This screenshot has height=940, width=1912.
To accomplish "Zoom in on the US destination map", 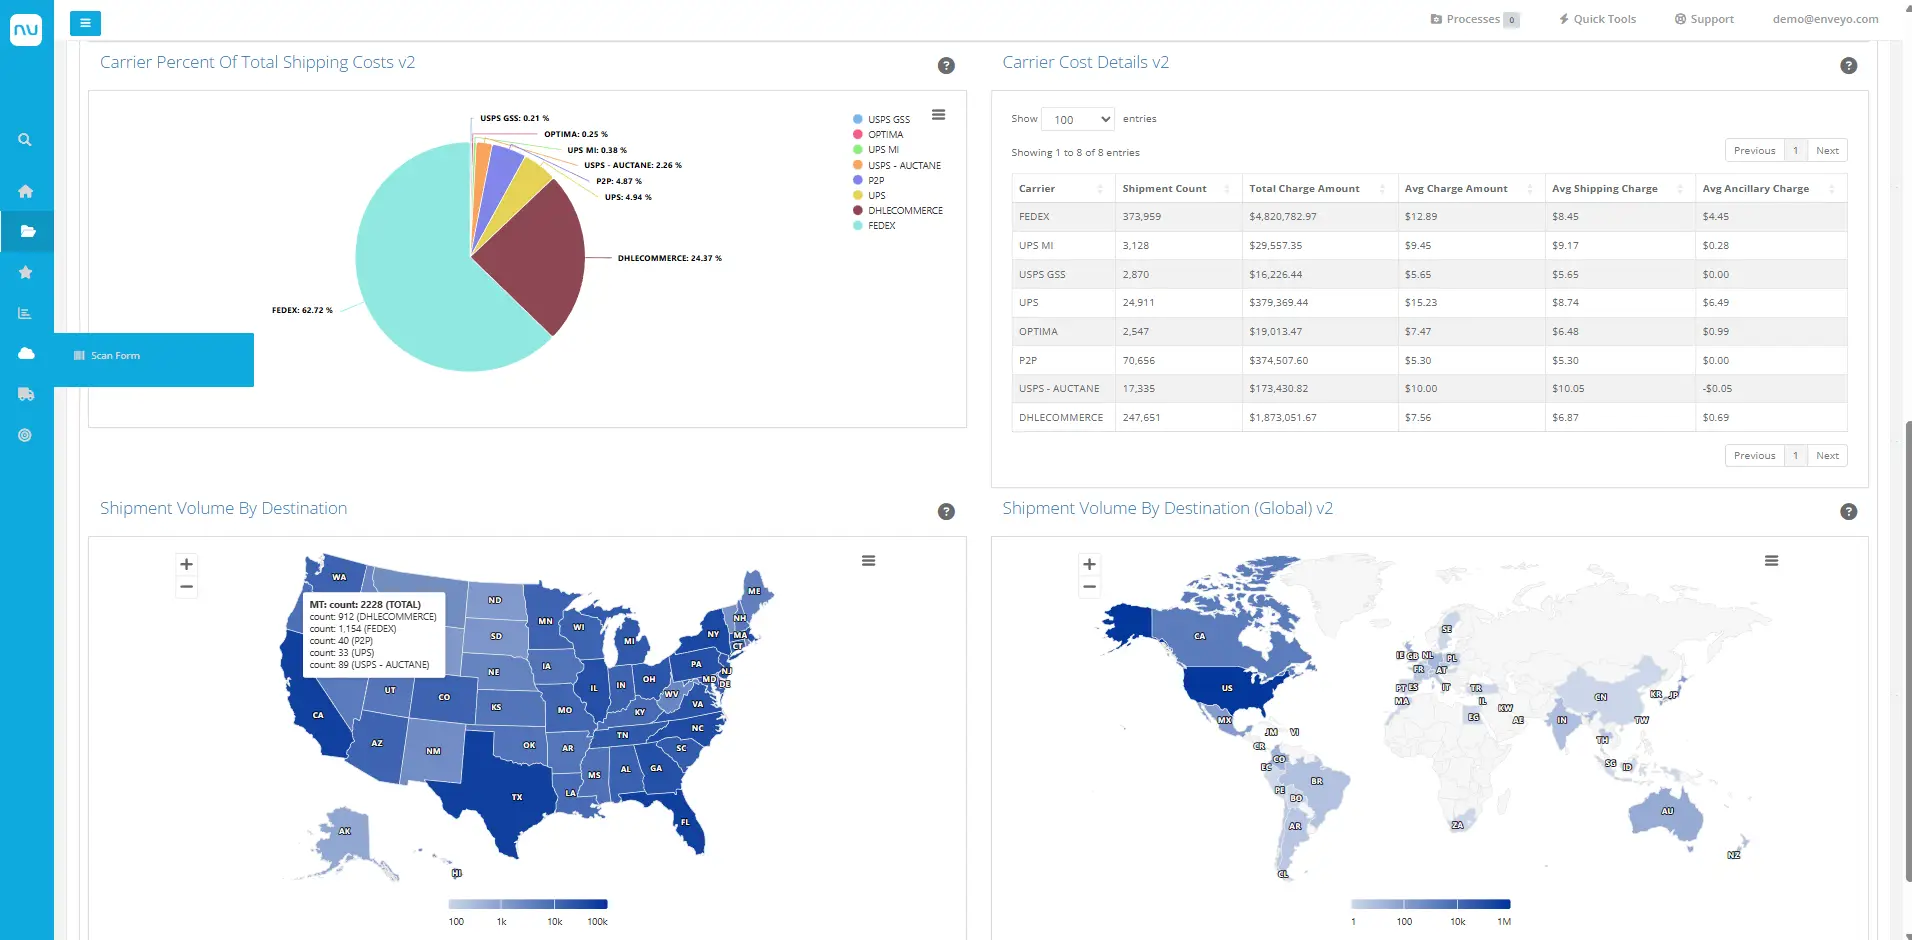I will tap(186, 564).
